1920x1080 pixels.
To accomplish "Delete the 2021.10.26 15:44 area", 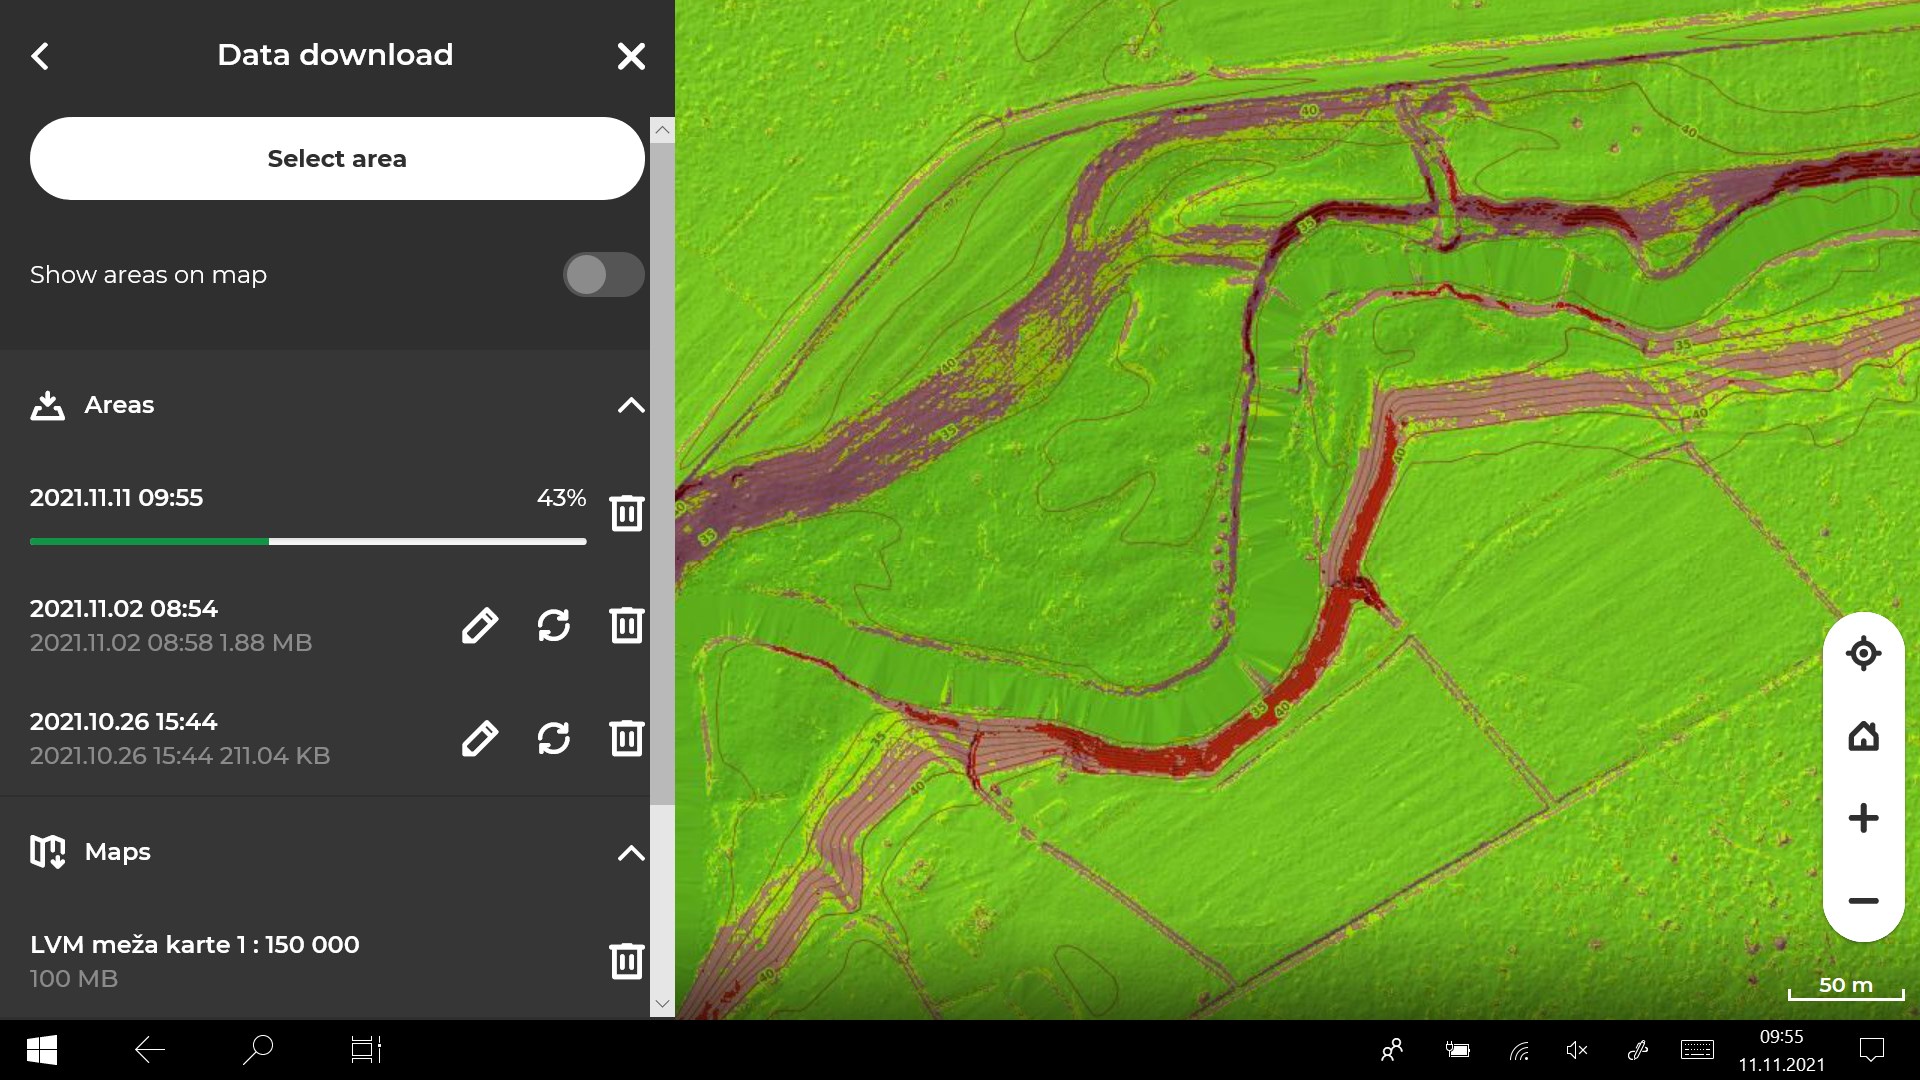I will (x=627, y=738).
